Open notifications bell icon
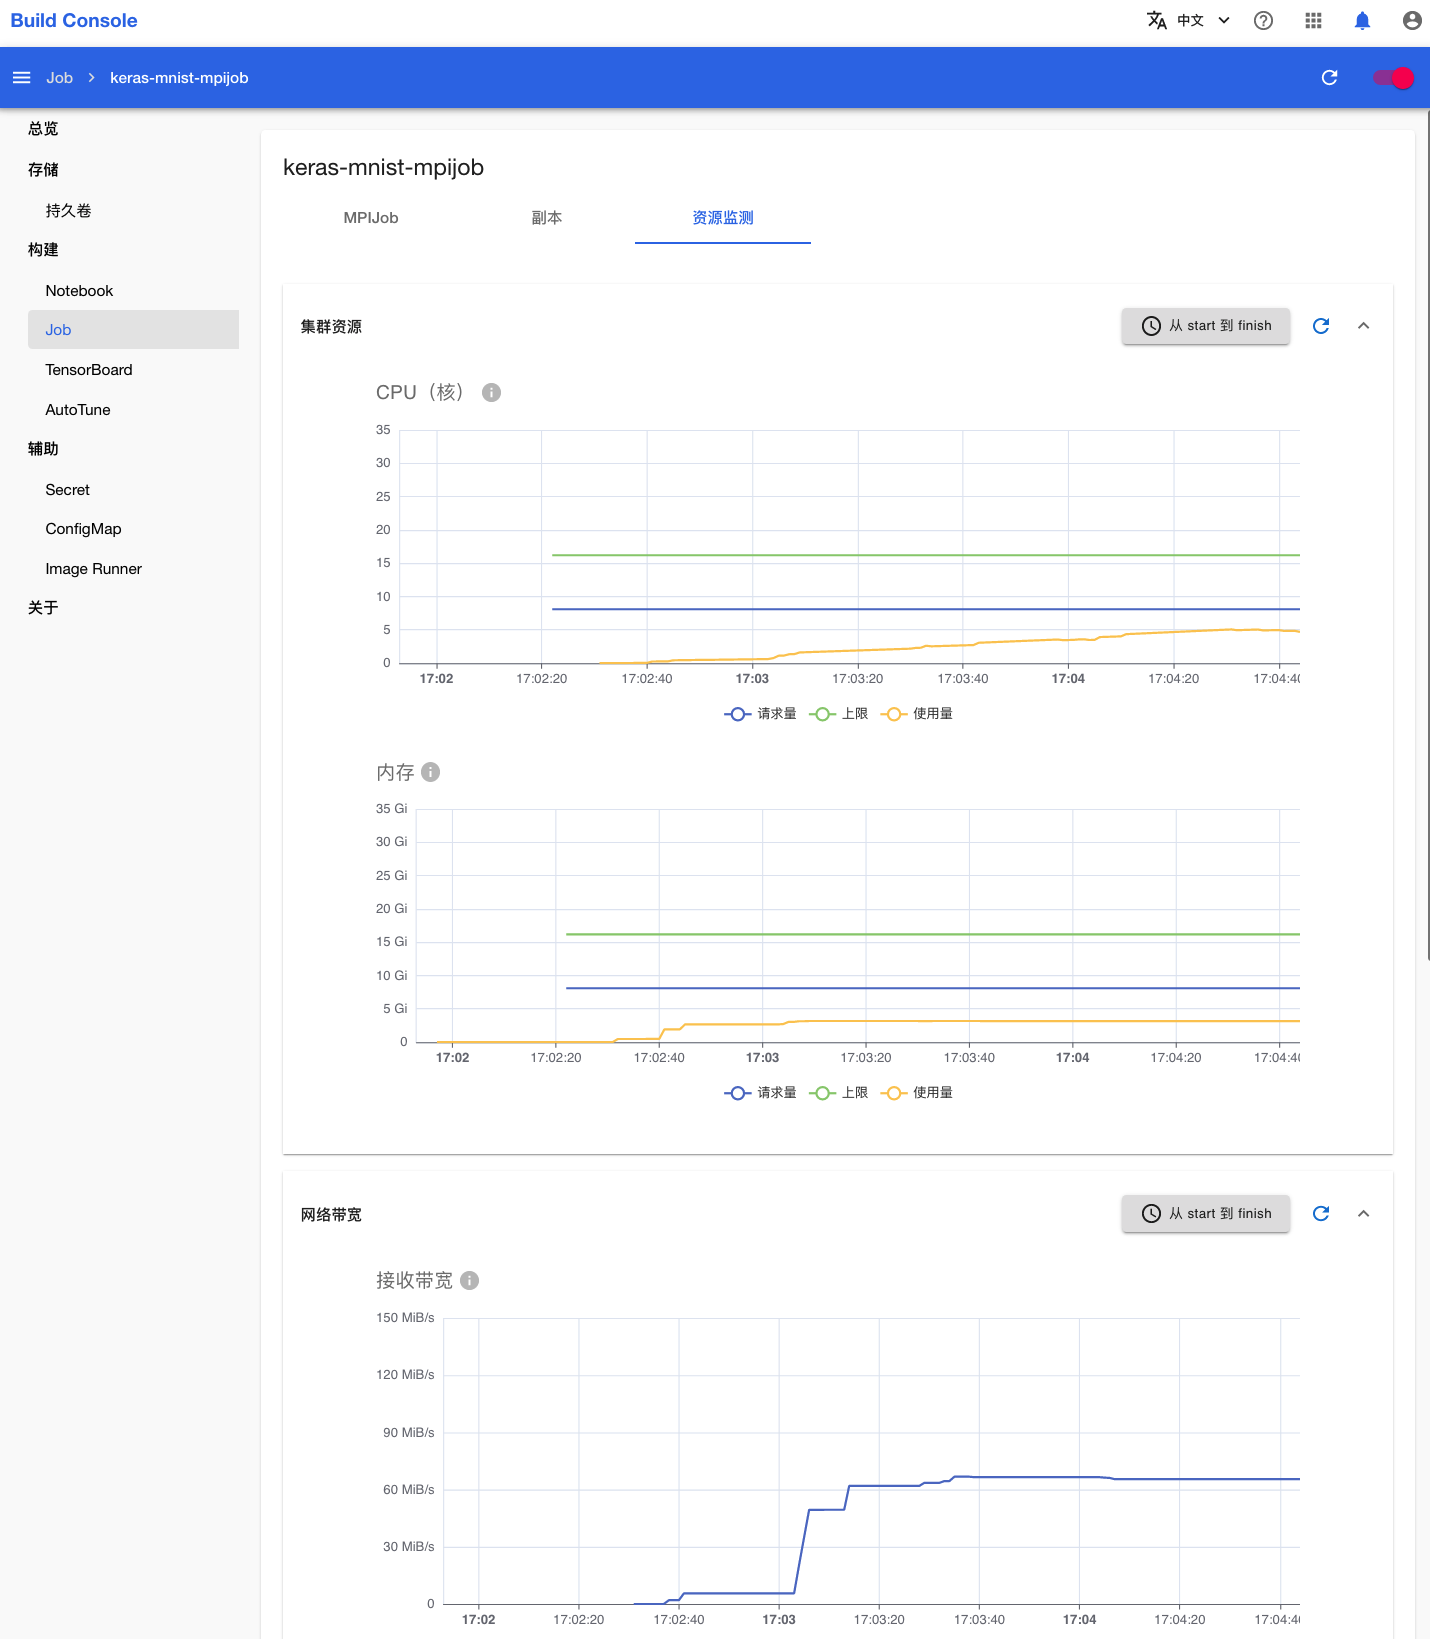This screenshot has height=1639, width=1430. pos(1362,20)
